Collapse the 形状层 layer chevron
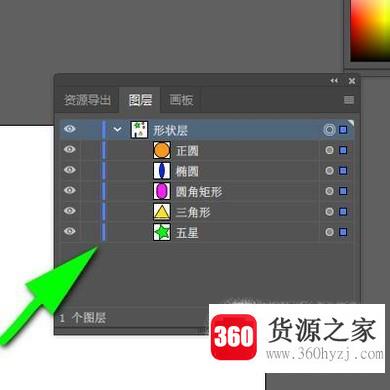The width and height of the screenshot is (390, 390). [x=117, y=129]
